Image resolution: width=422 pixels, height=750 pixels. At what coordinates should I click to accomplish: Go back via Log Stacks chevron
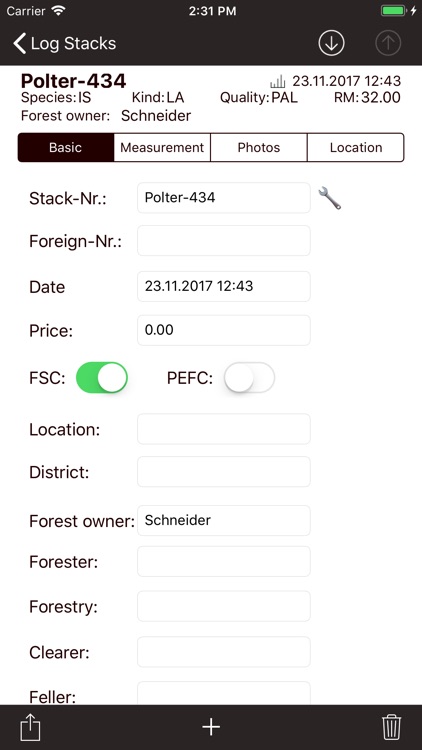(x=19, y=44)
